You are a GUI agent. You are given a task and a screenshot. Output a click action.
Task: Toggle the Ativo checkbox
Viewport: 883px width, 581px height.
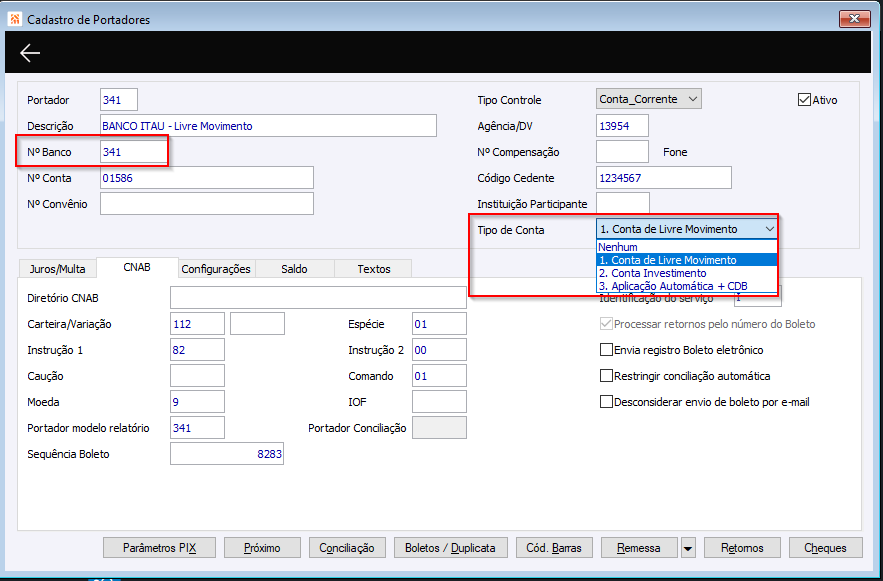804,100
